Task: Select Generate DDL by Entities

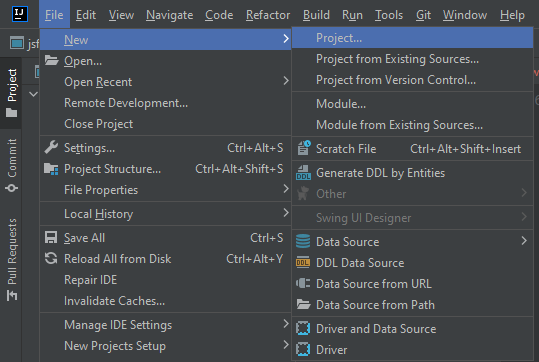Action: (x=412, y=173)
